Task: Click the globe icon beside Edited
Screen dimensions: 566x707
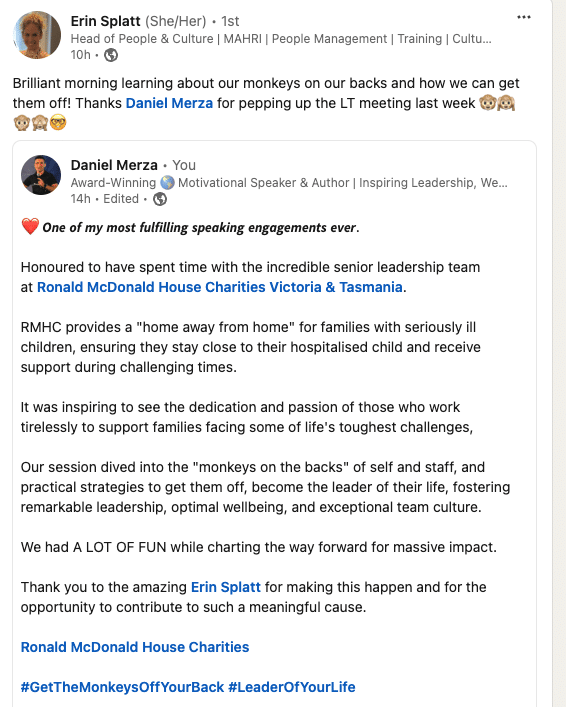Action: pos(160,199)
